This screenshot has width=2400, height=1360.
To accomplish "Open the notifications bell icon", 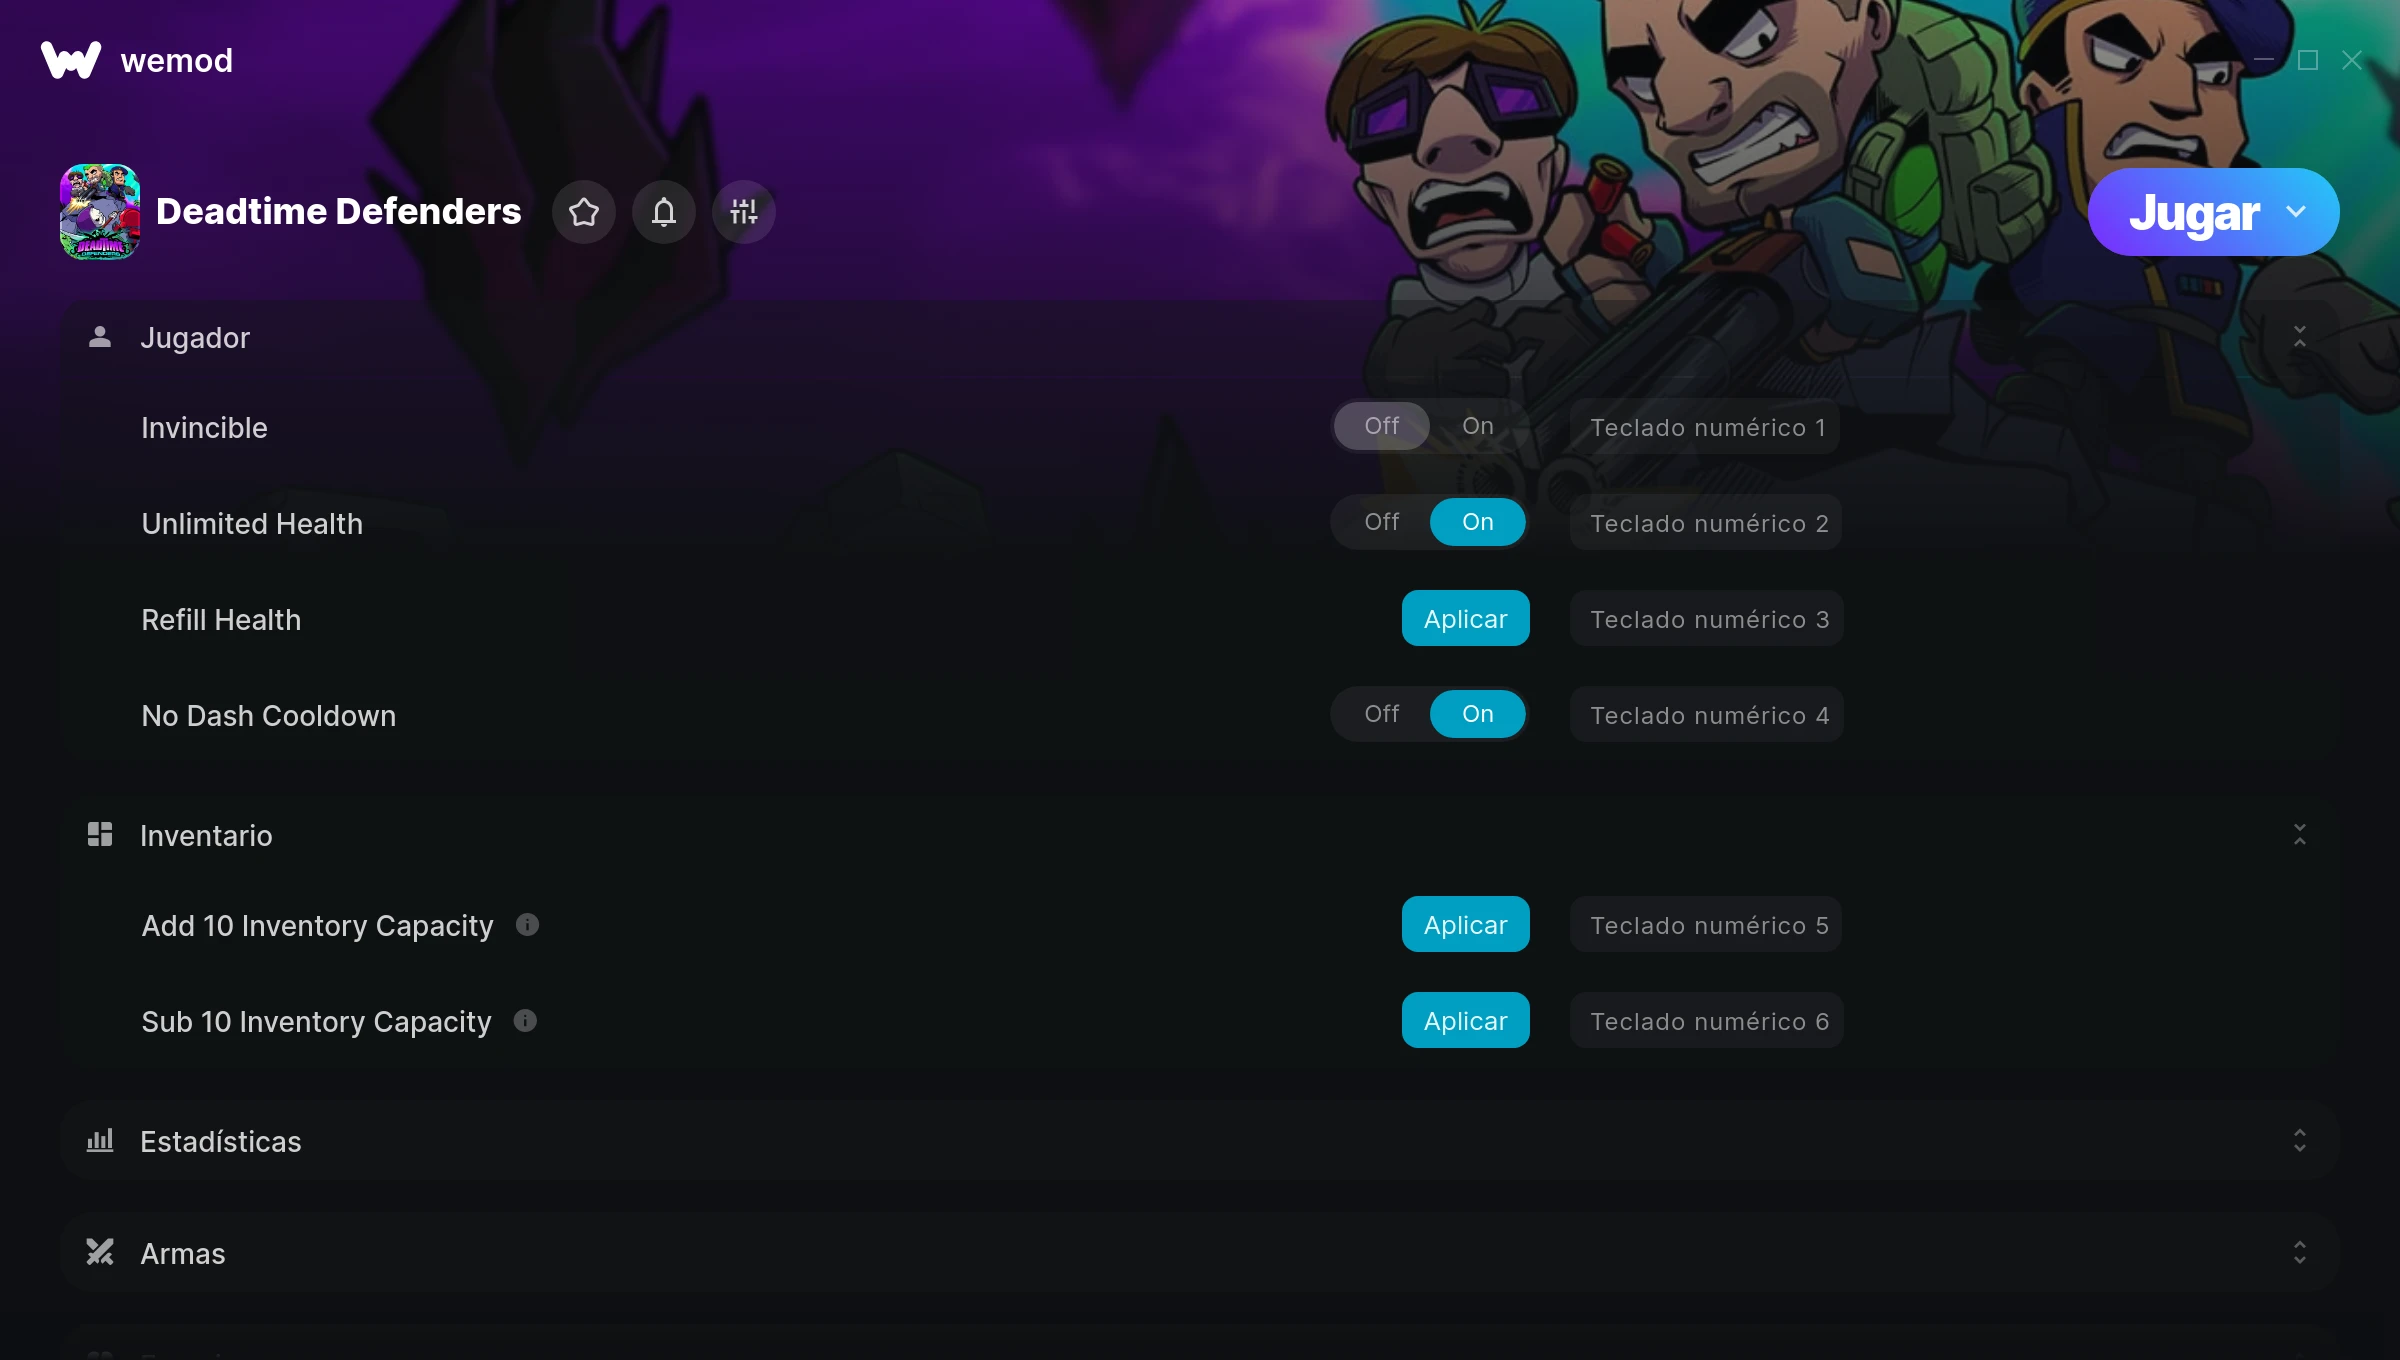I will pos(664,212).
